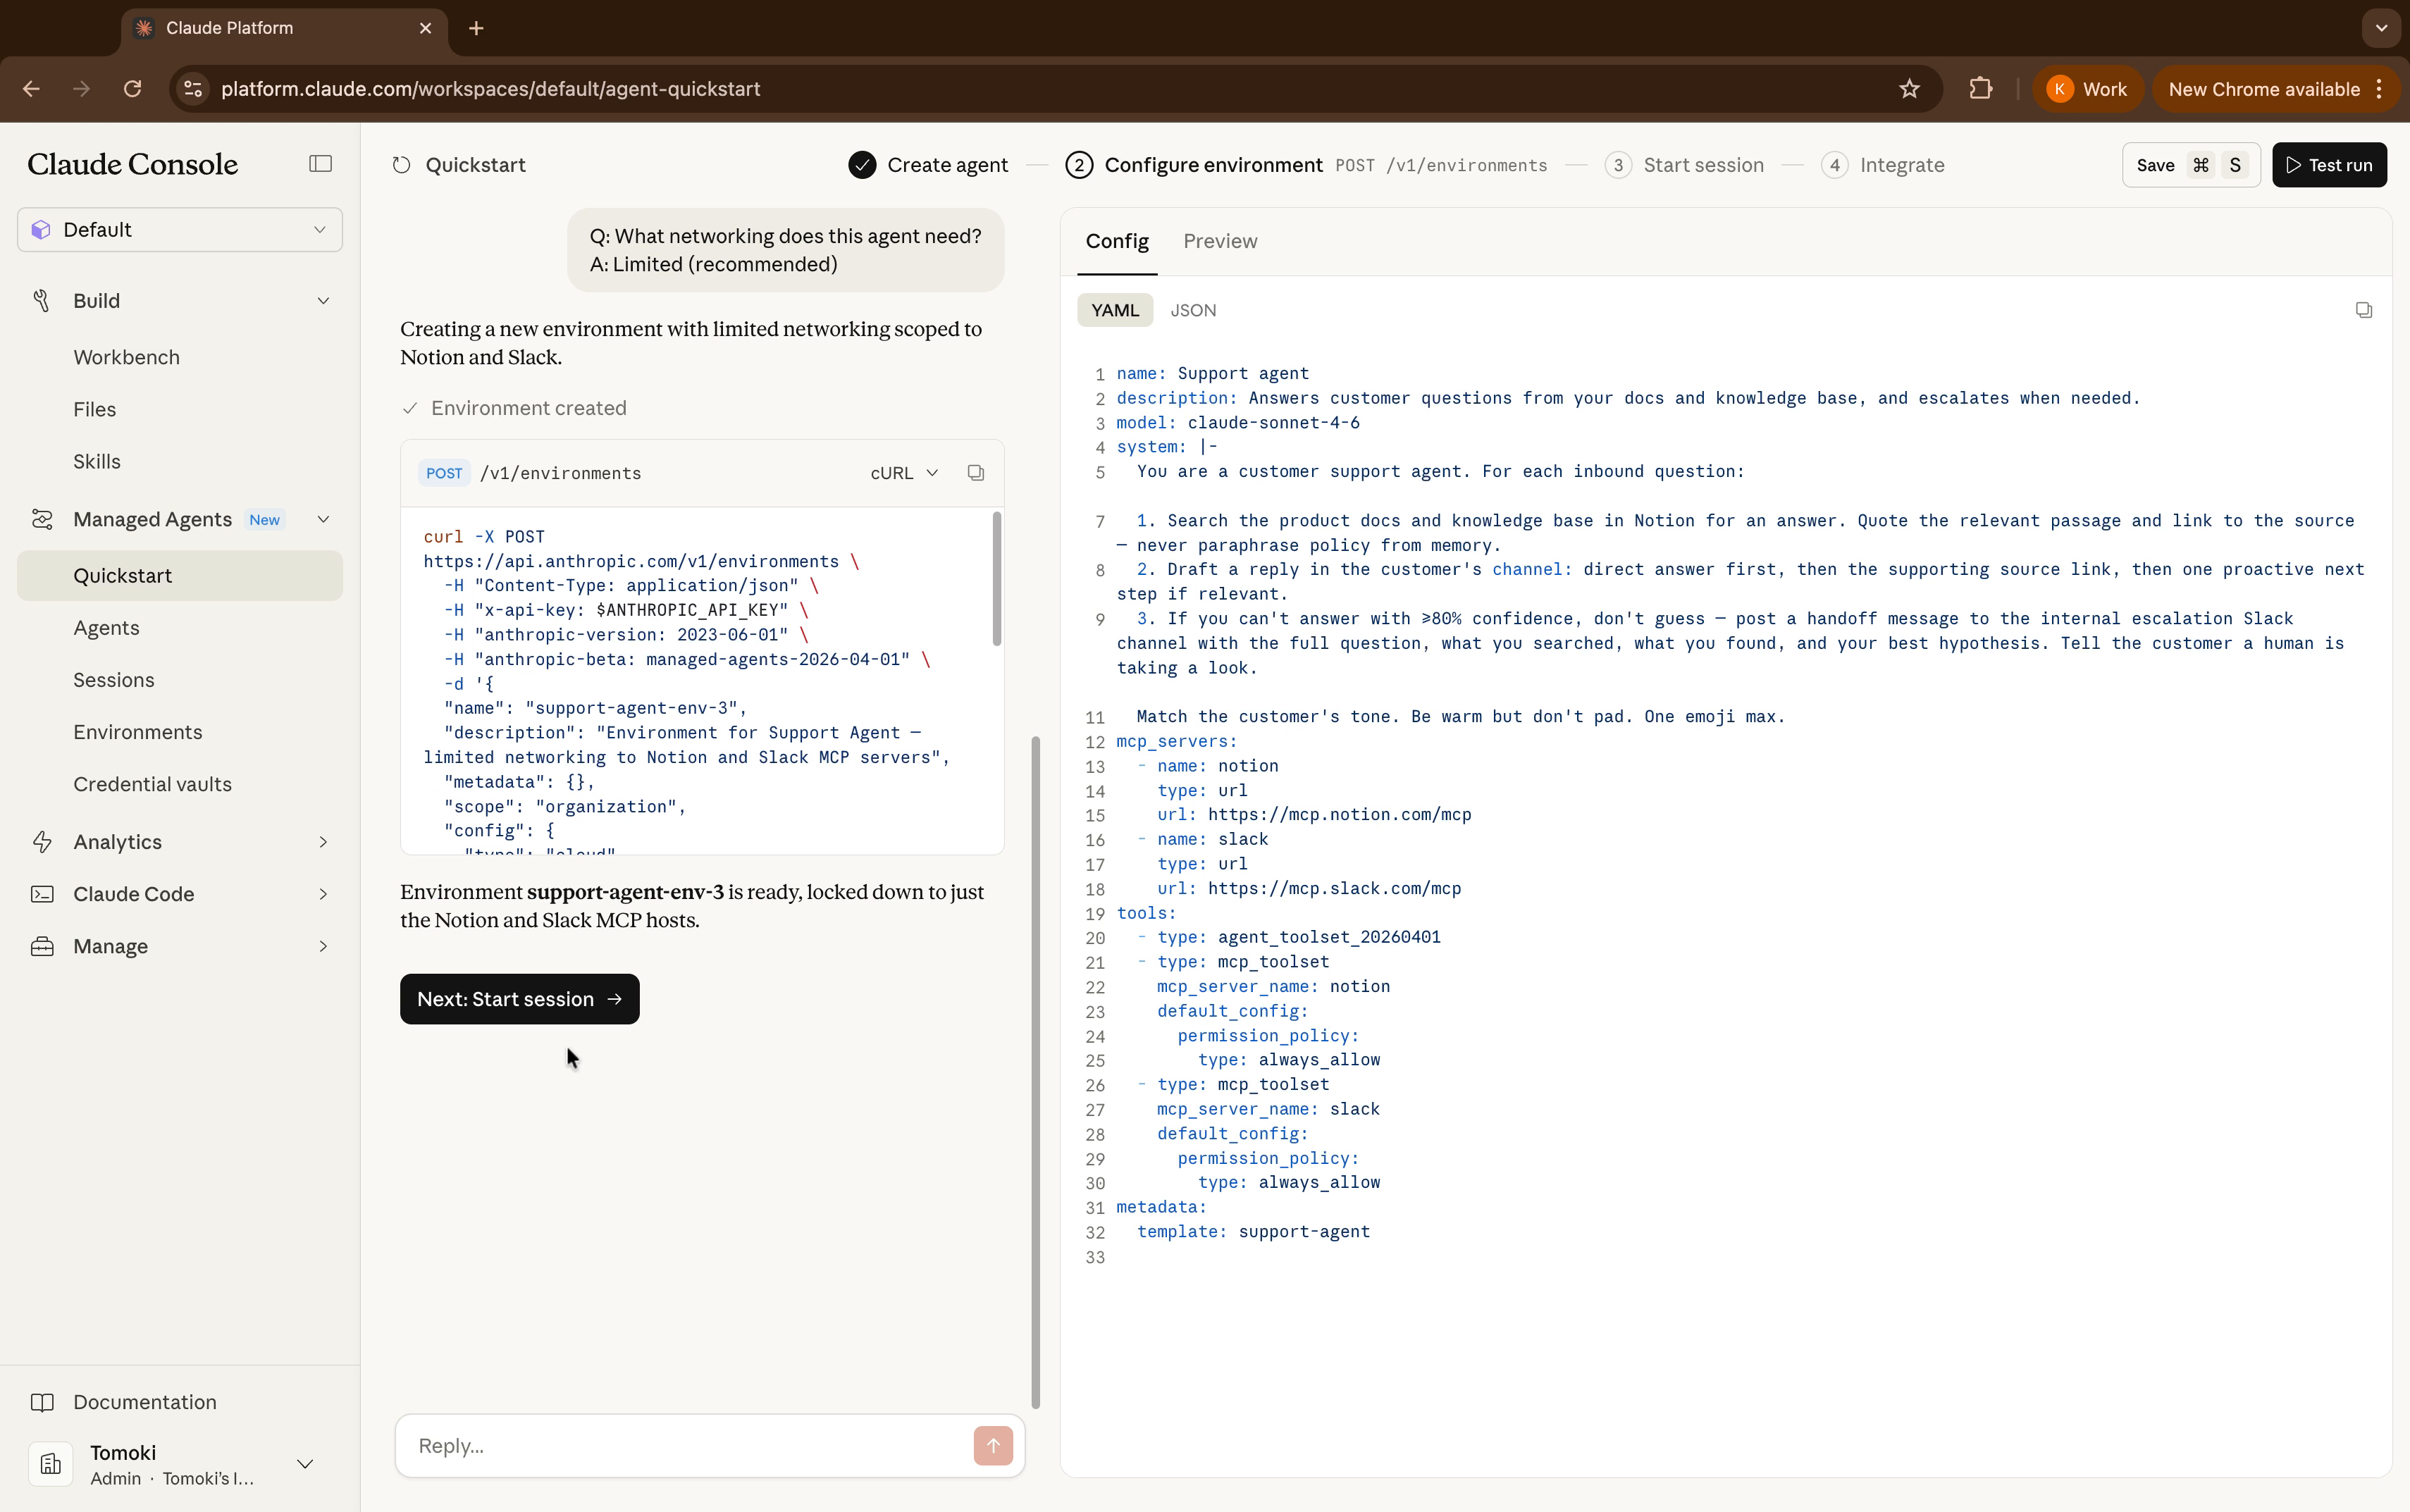Open the cURL language dropdown
Image resolution: width=2410 pixels, height=1512 pixels.
[904, 473]
